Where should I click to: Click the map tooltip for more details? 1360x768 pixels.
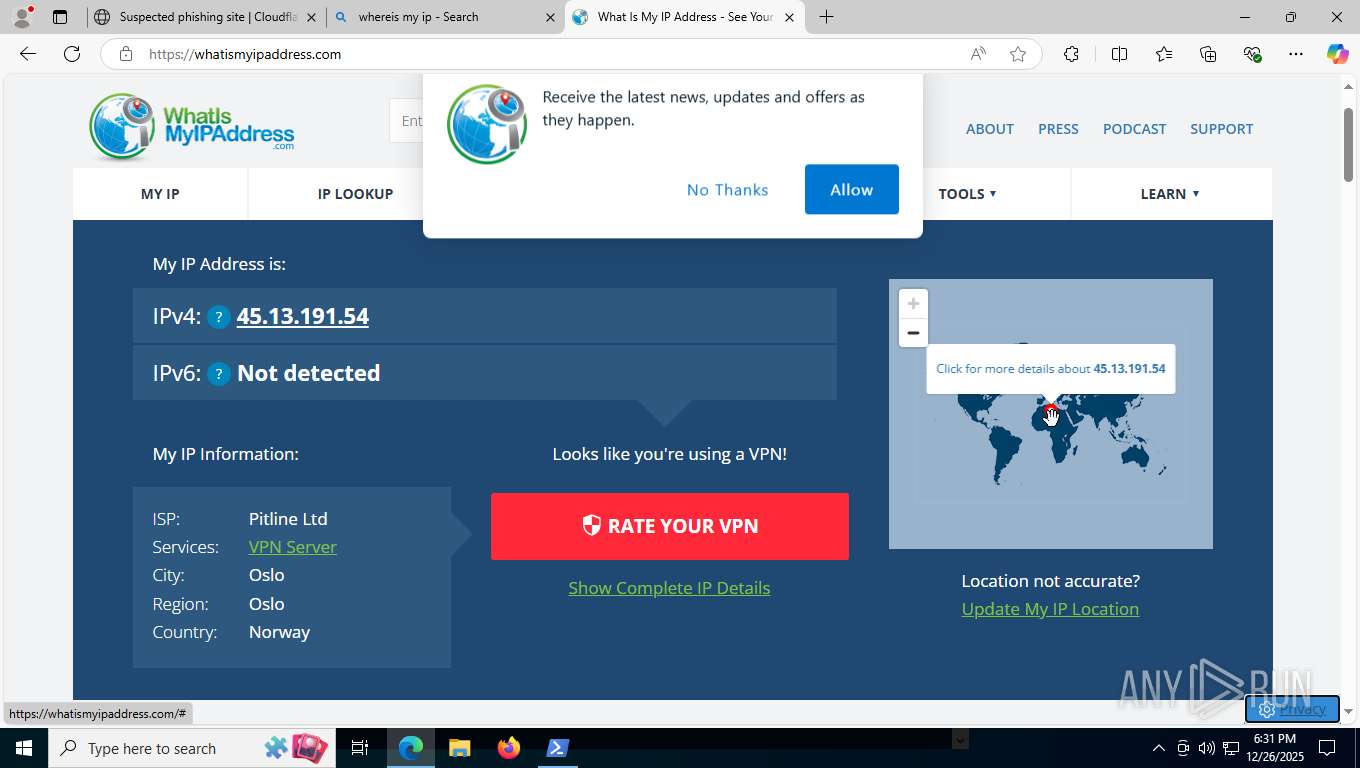tap(1051, 369)
